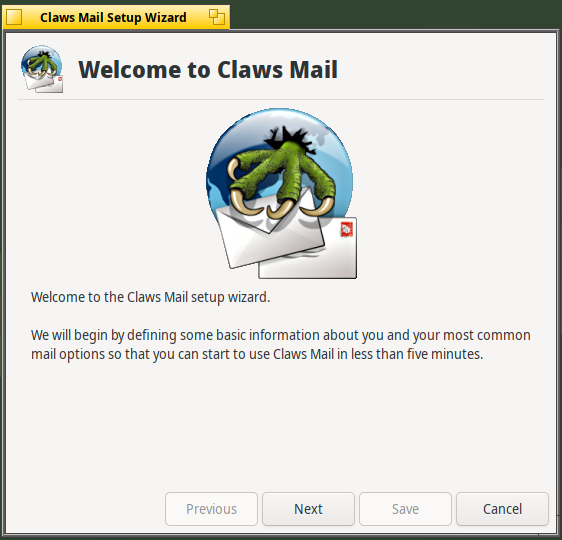Click the small Claws Mail logo in header

pyautogui.click(x=42, y=69)
